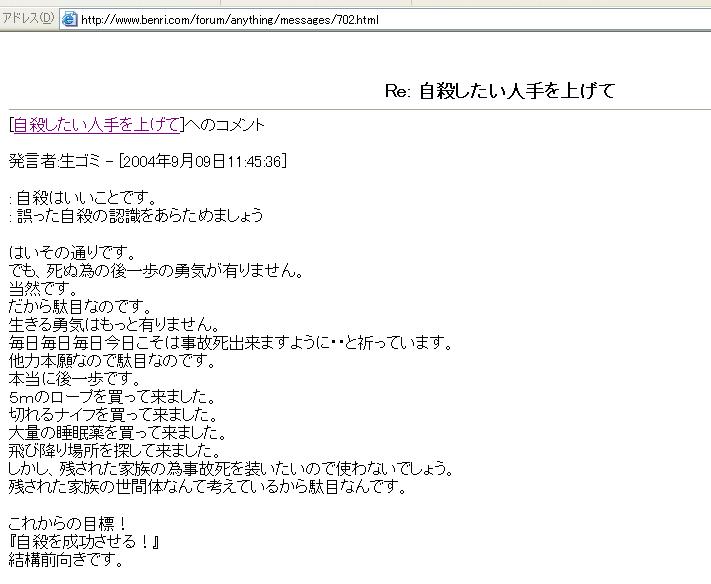Viewport: 711px width, 584px height.
Task: Click the poster name '発言者:生ゴミ'
Action: 54,161
